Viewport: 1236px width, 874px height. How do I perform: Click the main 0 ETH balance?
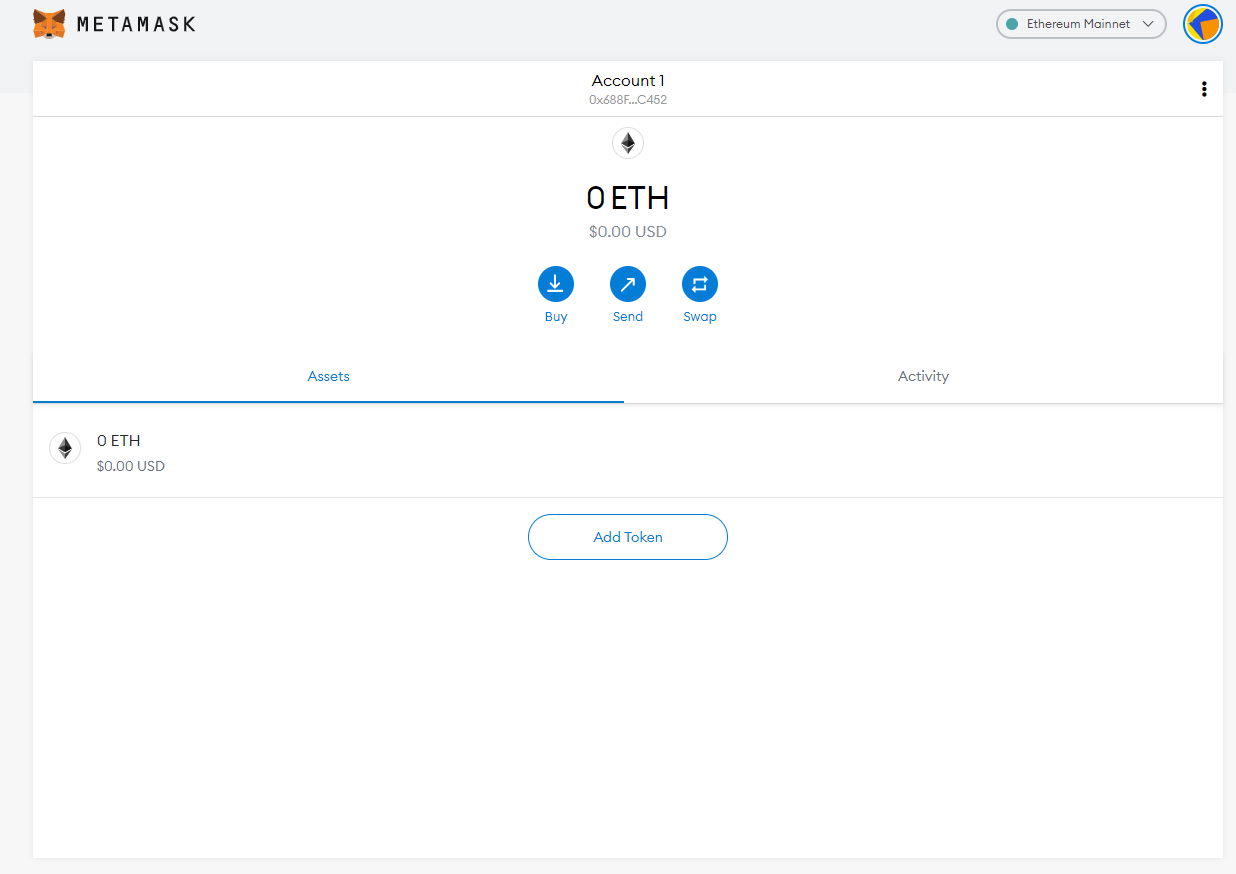click(x=628, y=198)
